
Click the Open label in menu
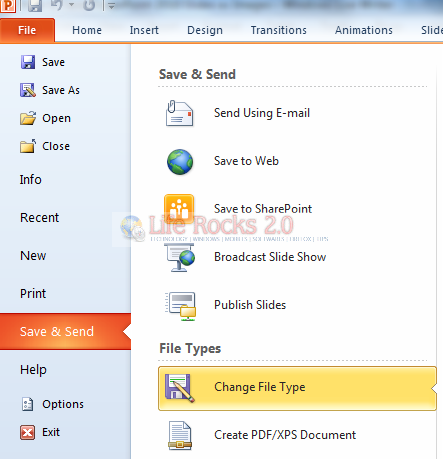[56, 118]
